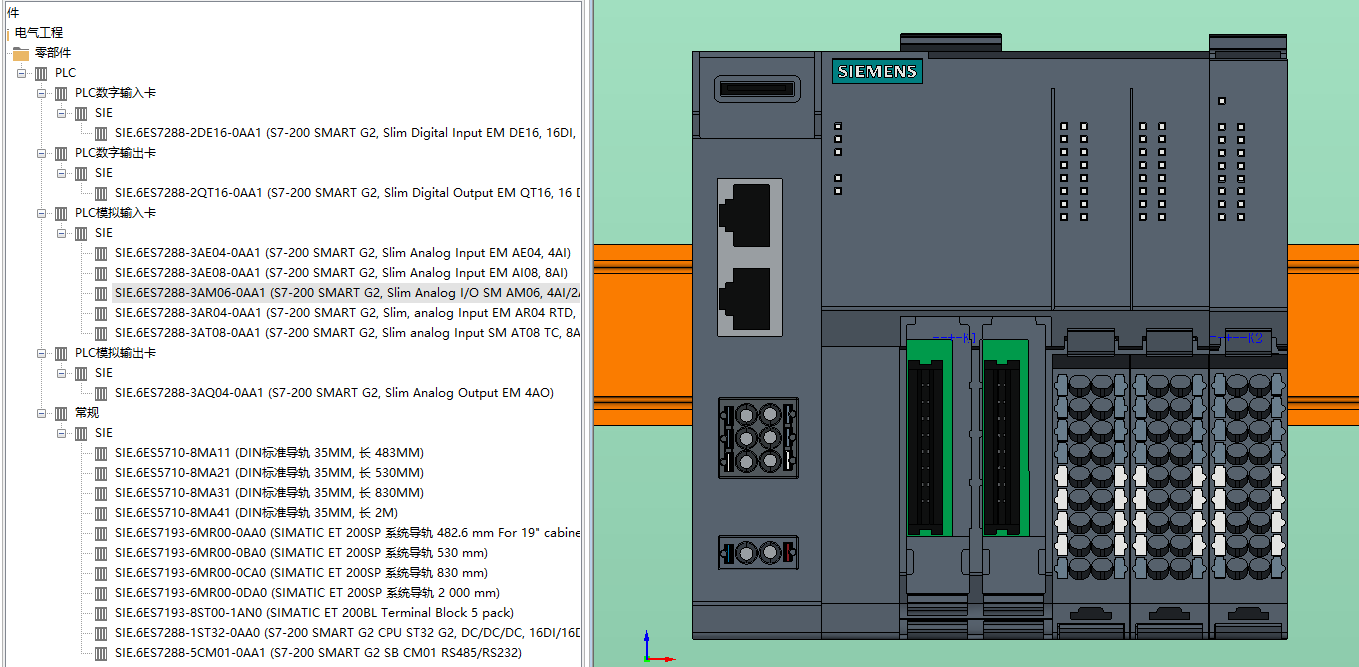Click the PLC模拟输出卡 label
Image resolution: width=1359 pixels, height=667 pixels.
[x=115, y=353]
